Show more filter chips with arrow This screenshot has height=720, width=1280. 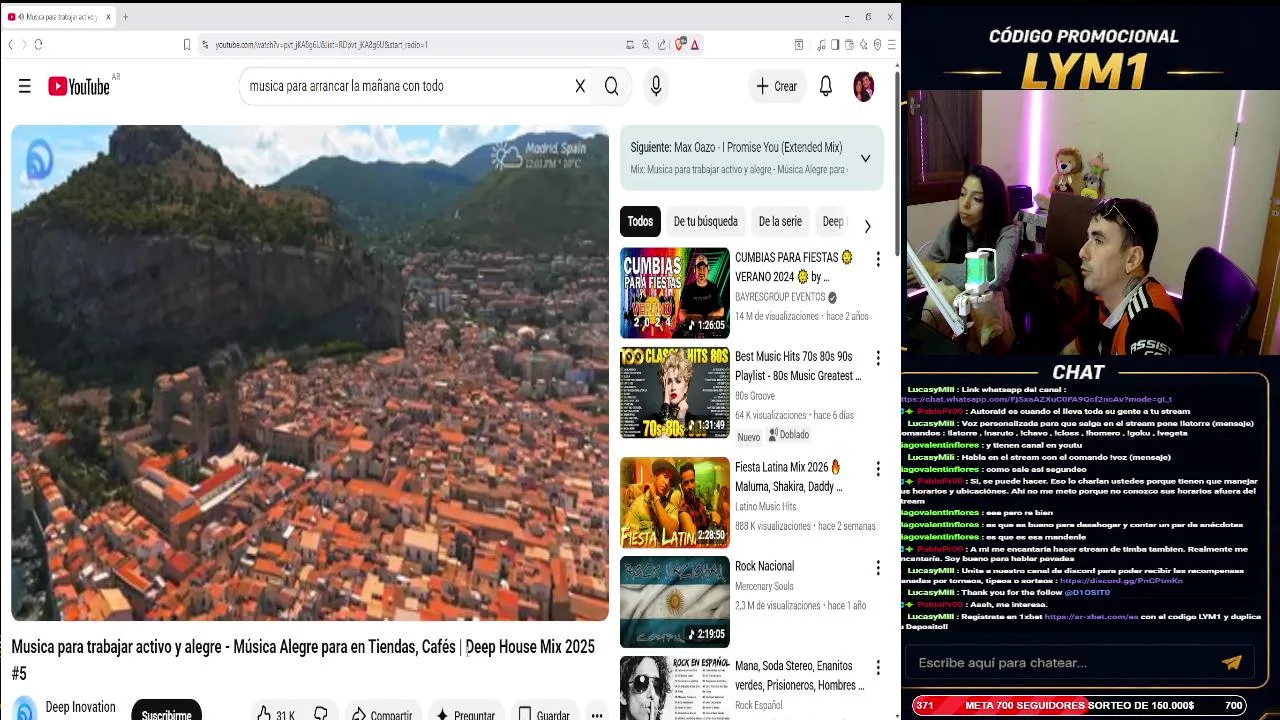tap(867, 226)
